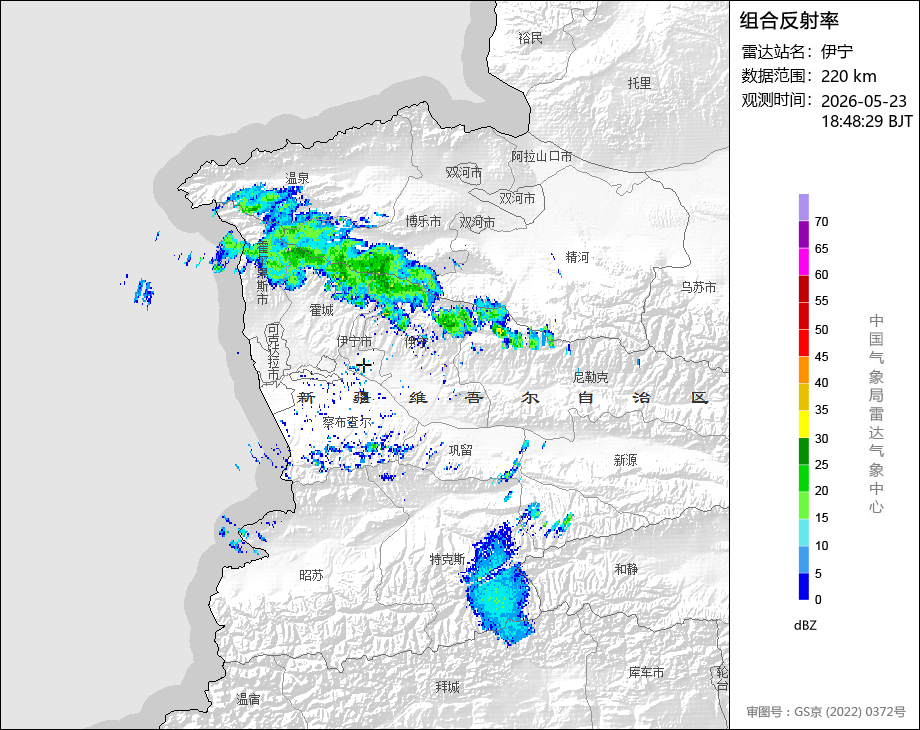This screenshot has width=920, height=730.
Task: Click the 组合反射率 title
Action: 789,21
